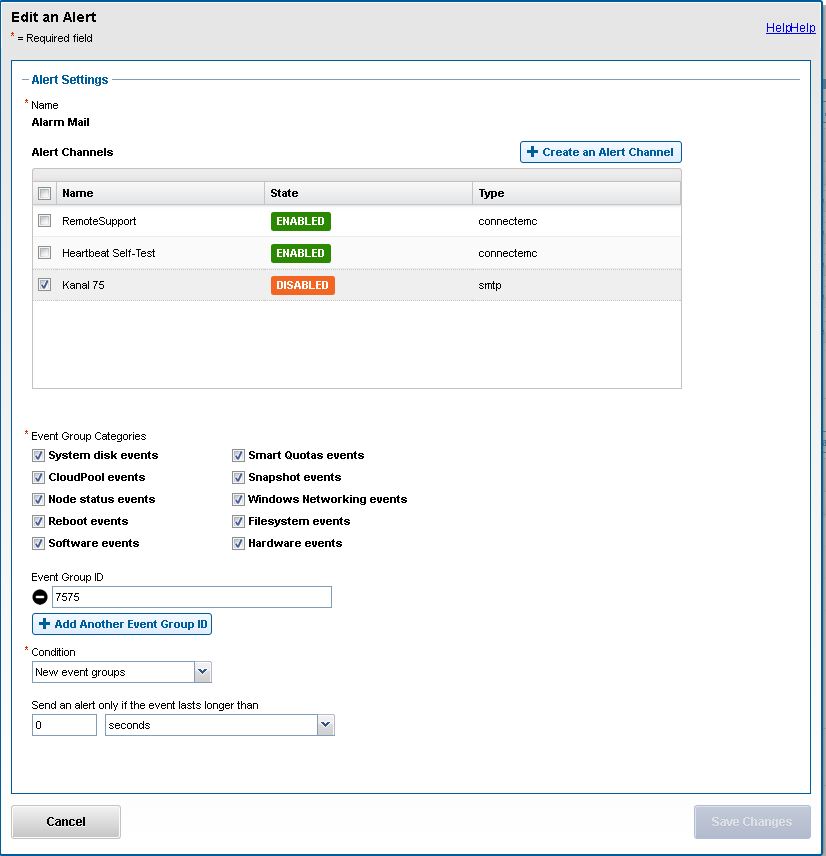Check the RemoteSupport channel checkbox

point(44,221)
